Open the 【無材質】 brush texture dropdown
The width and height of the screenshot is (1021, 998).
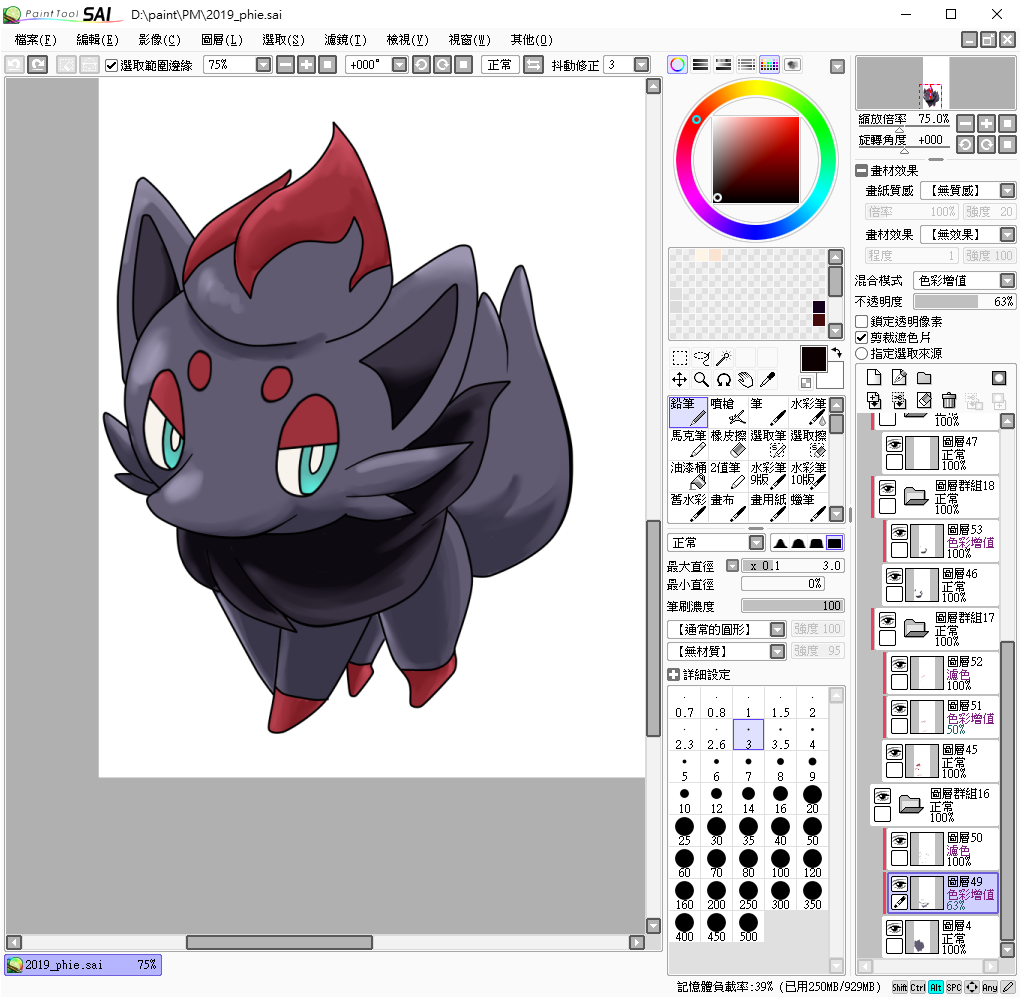[777, 652]
